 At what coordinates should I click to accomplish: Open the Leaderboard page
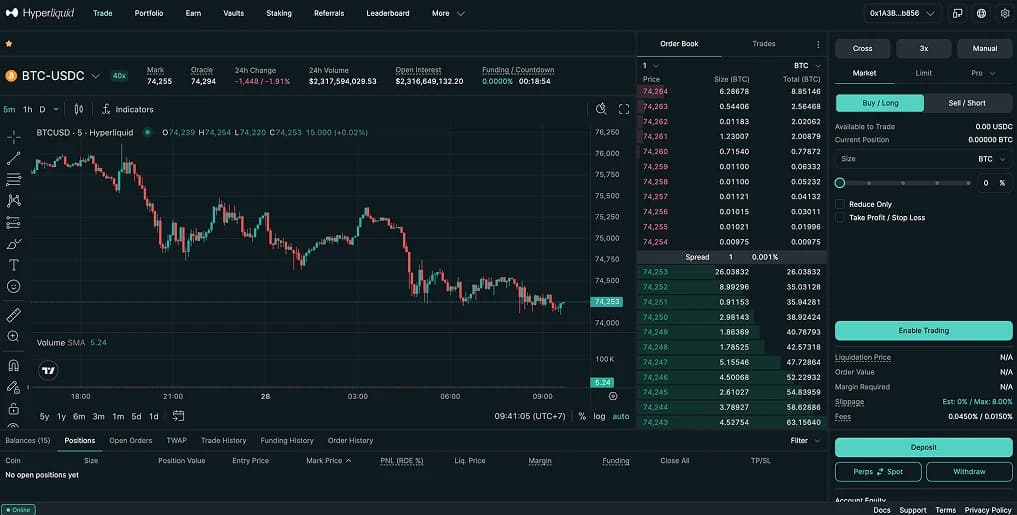(x=388, y=13)
